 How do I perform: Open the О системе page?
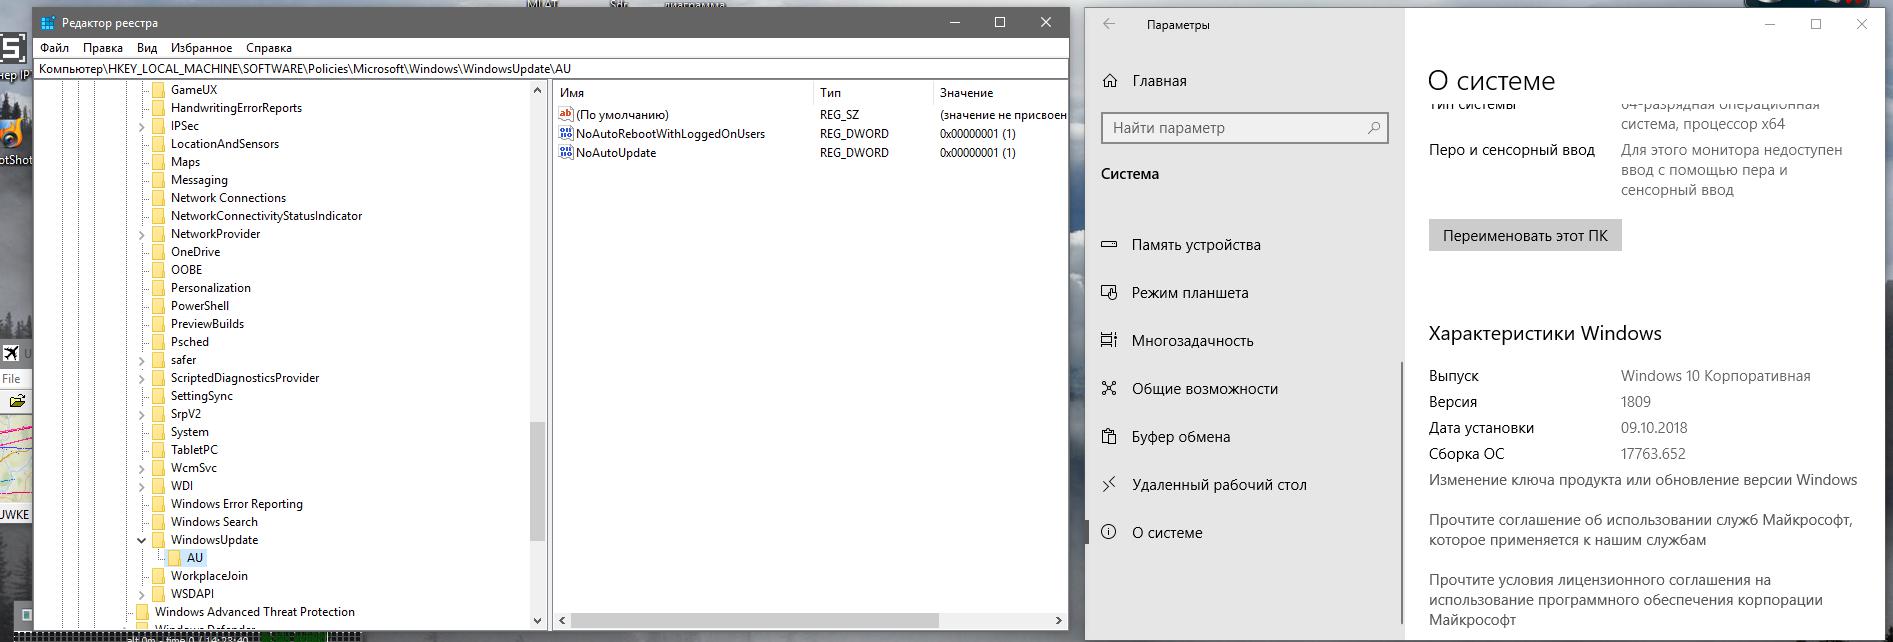point(1167,533)
